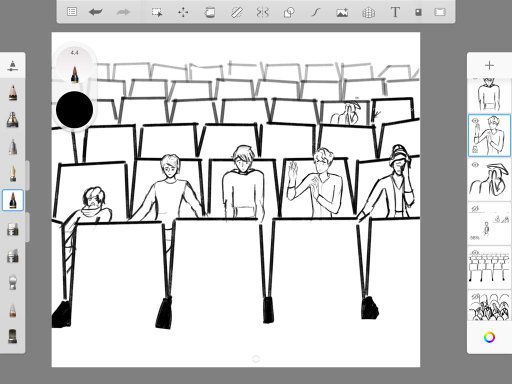Viewport: 512px width, 384px height.
Task: Open the Ruler guides tool
Action: click(236, 13)
